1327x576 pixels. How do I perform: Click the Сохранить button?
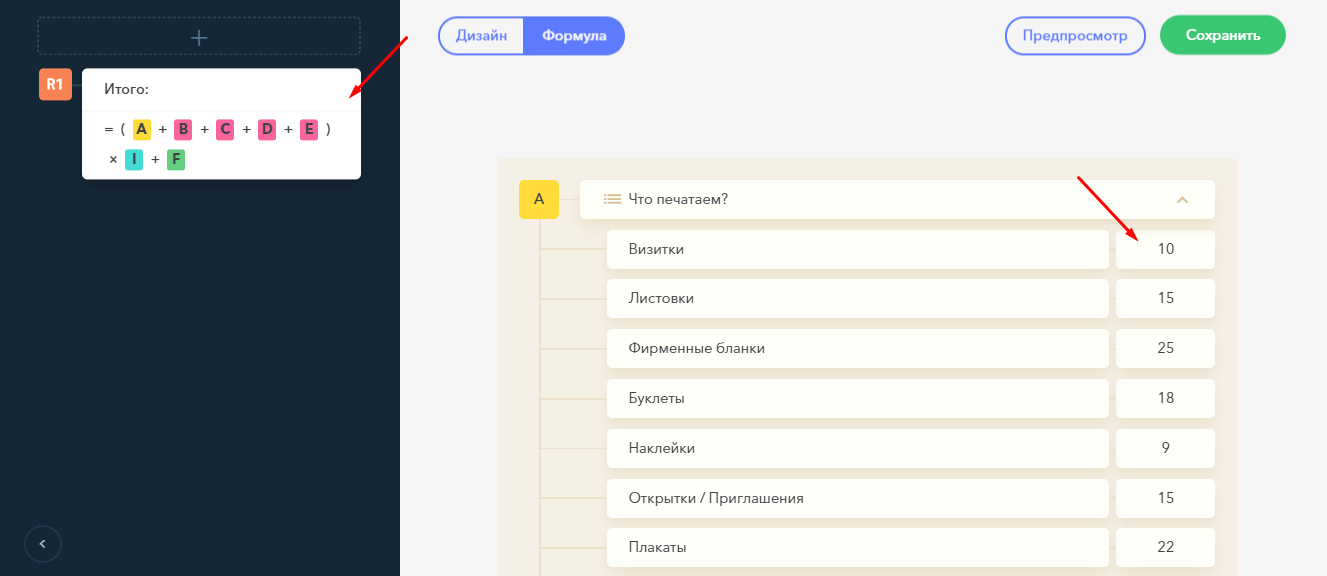tap(1223, 36)
